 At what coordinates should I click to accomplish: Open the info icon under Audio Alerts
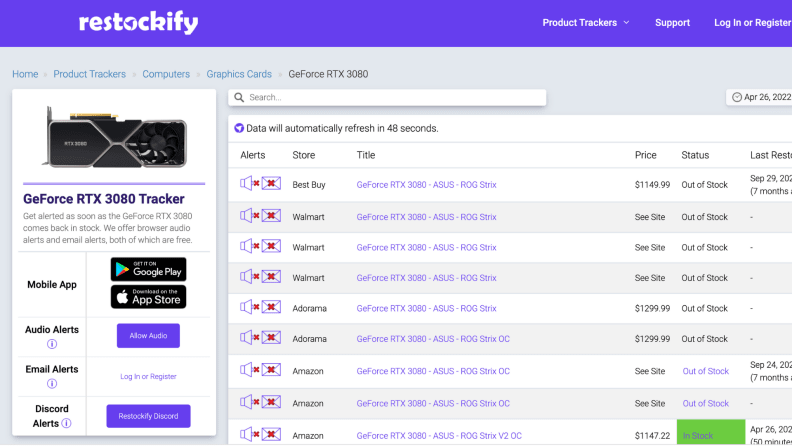point(52,344)
